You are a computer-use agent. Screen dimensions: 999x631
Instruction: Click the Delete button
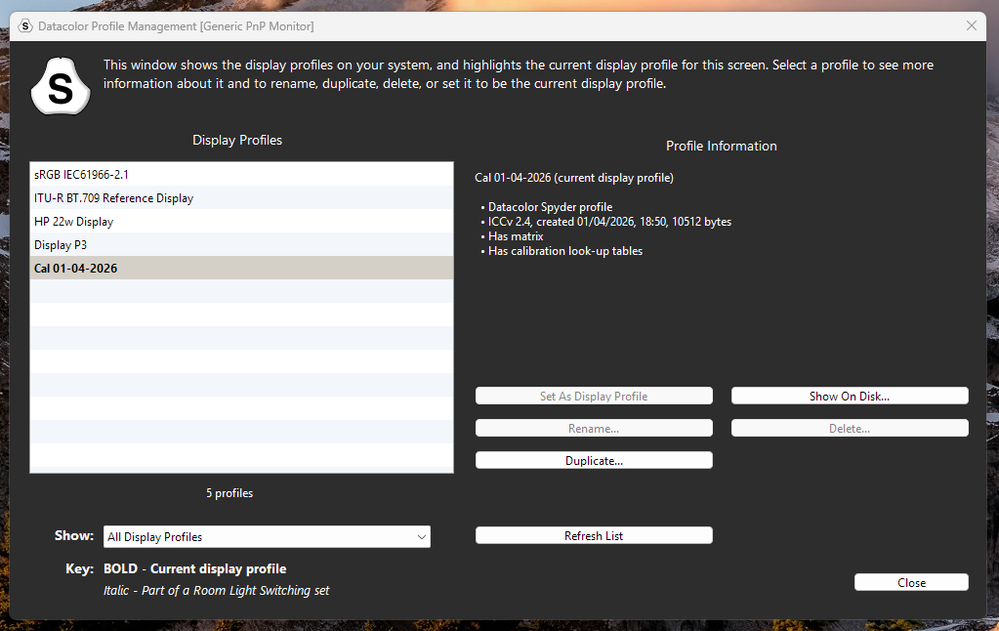coord(849,428)
